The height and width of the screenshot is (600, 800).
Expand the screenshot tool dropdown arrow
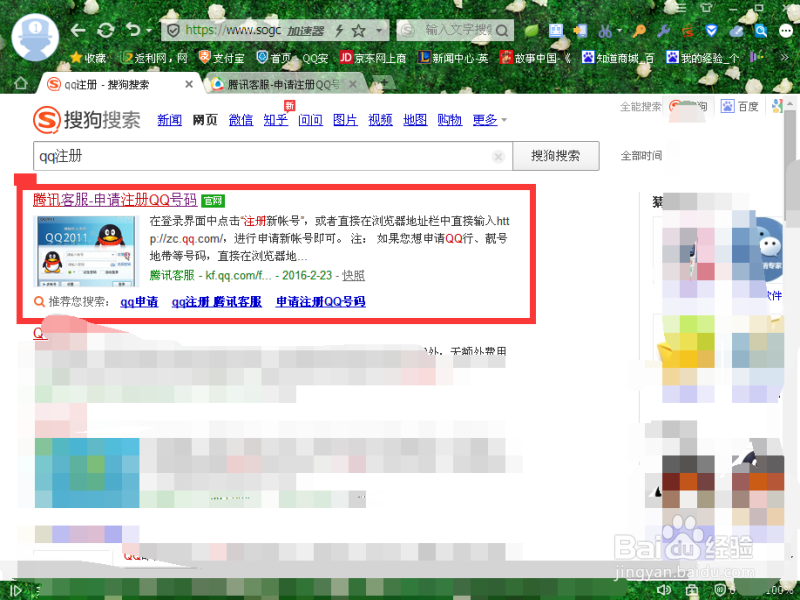point(619,31)
